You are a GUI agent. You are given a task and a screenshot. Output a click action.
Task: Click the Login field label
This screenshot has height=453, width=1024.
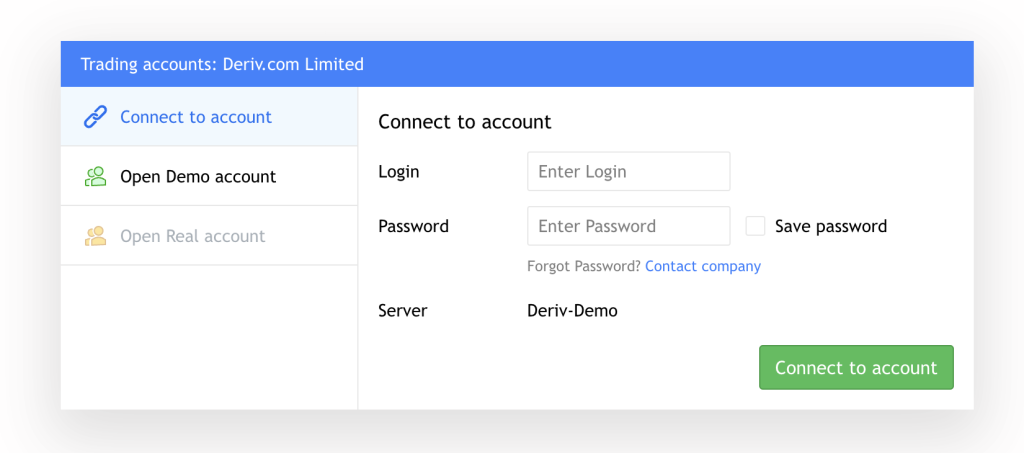pyautogui.click(x=399, y=171)
